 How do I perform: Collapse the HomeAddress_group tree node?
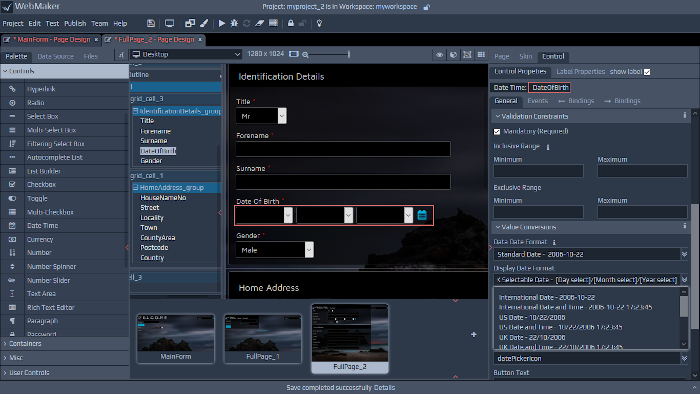pos(135,187)
